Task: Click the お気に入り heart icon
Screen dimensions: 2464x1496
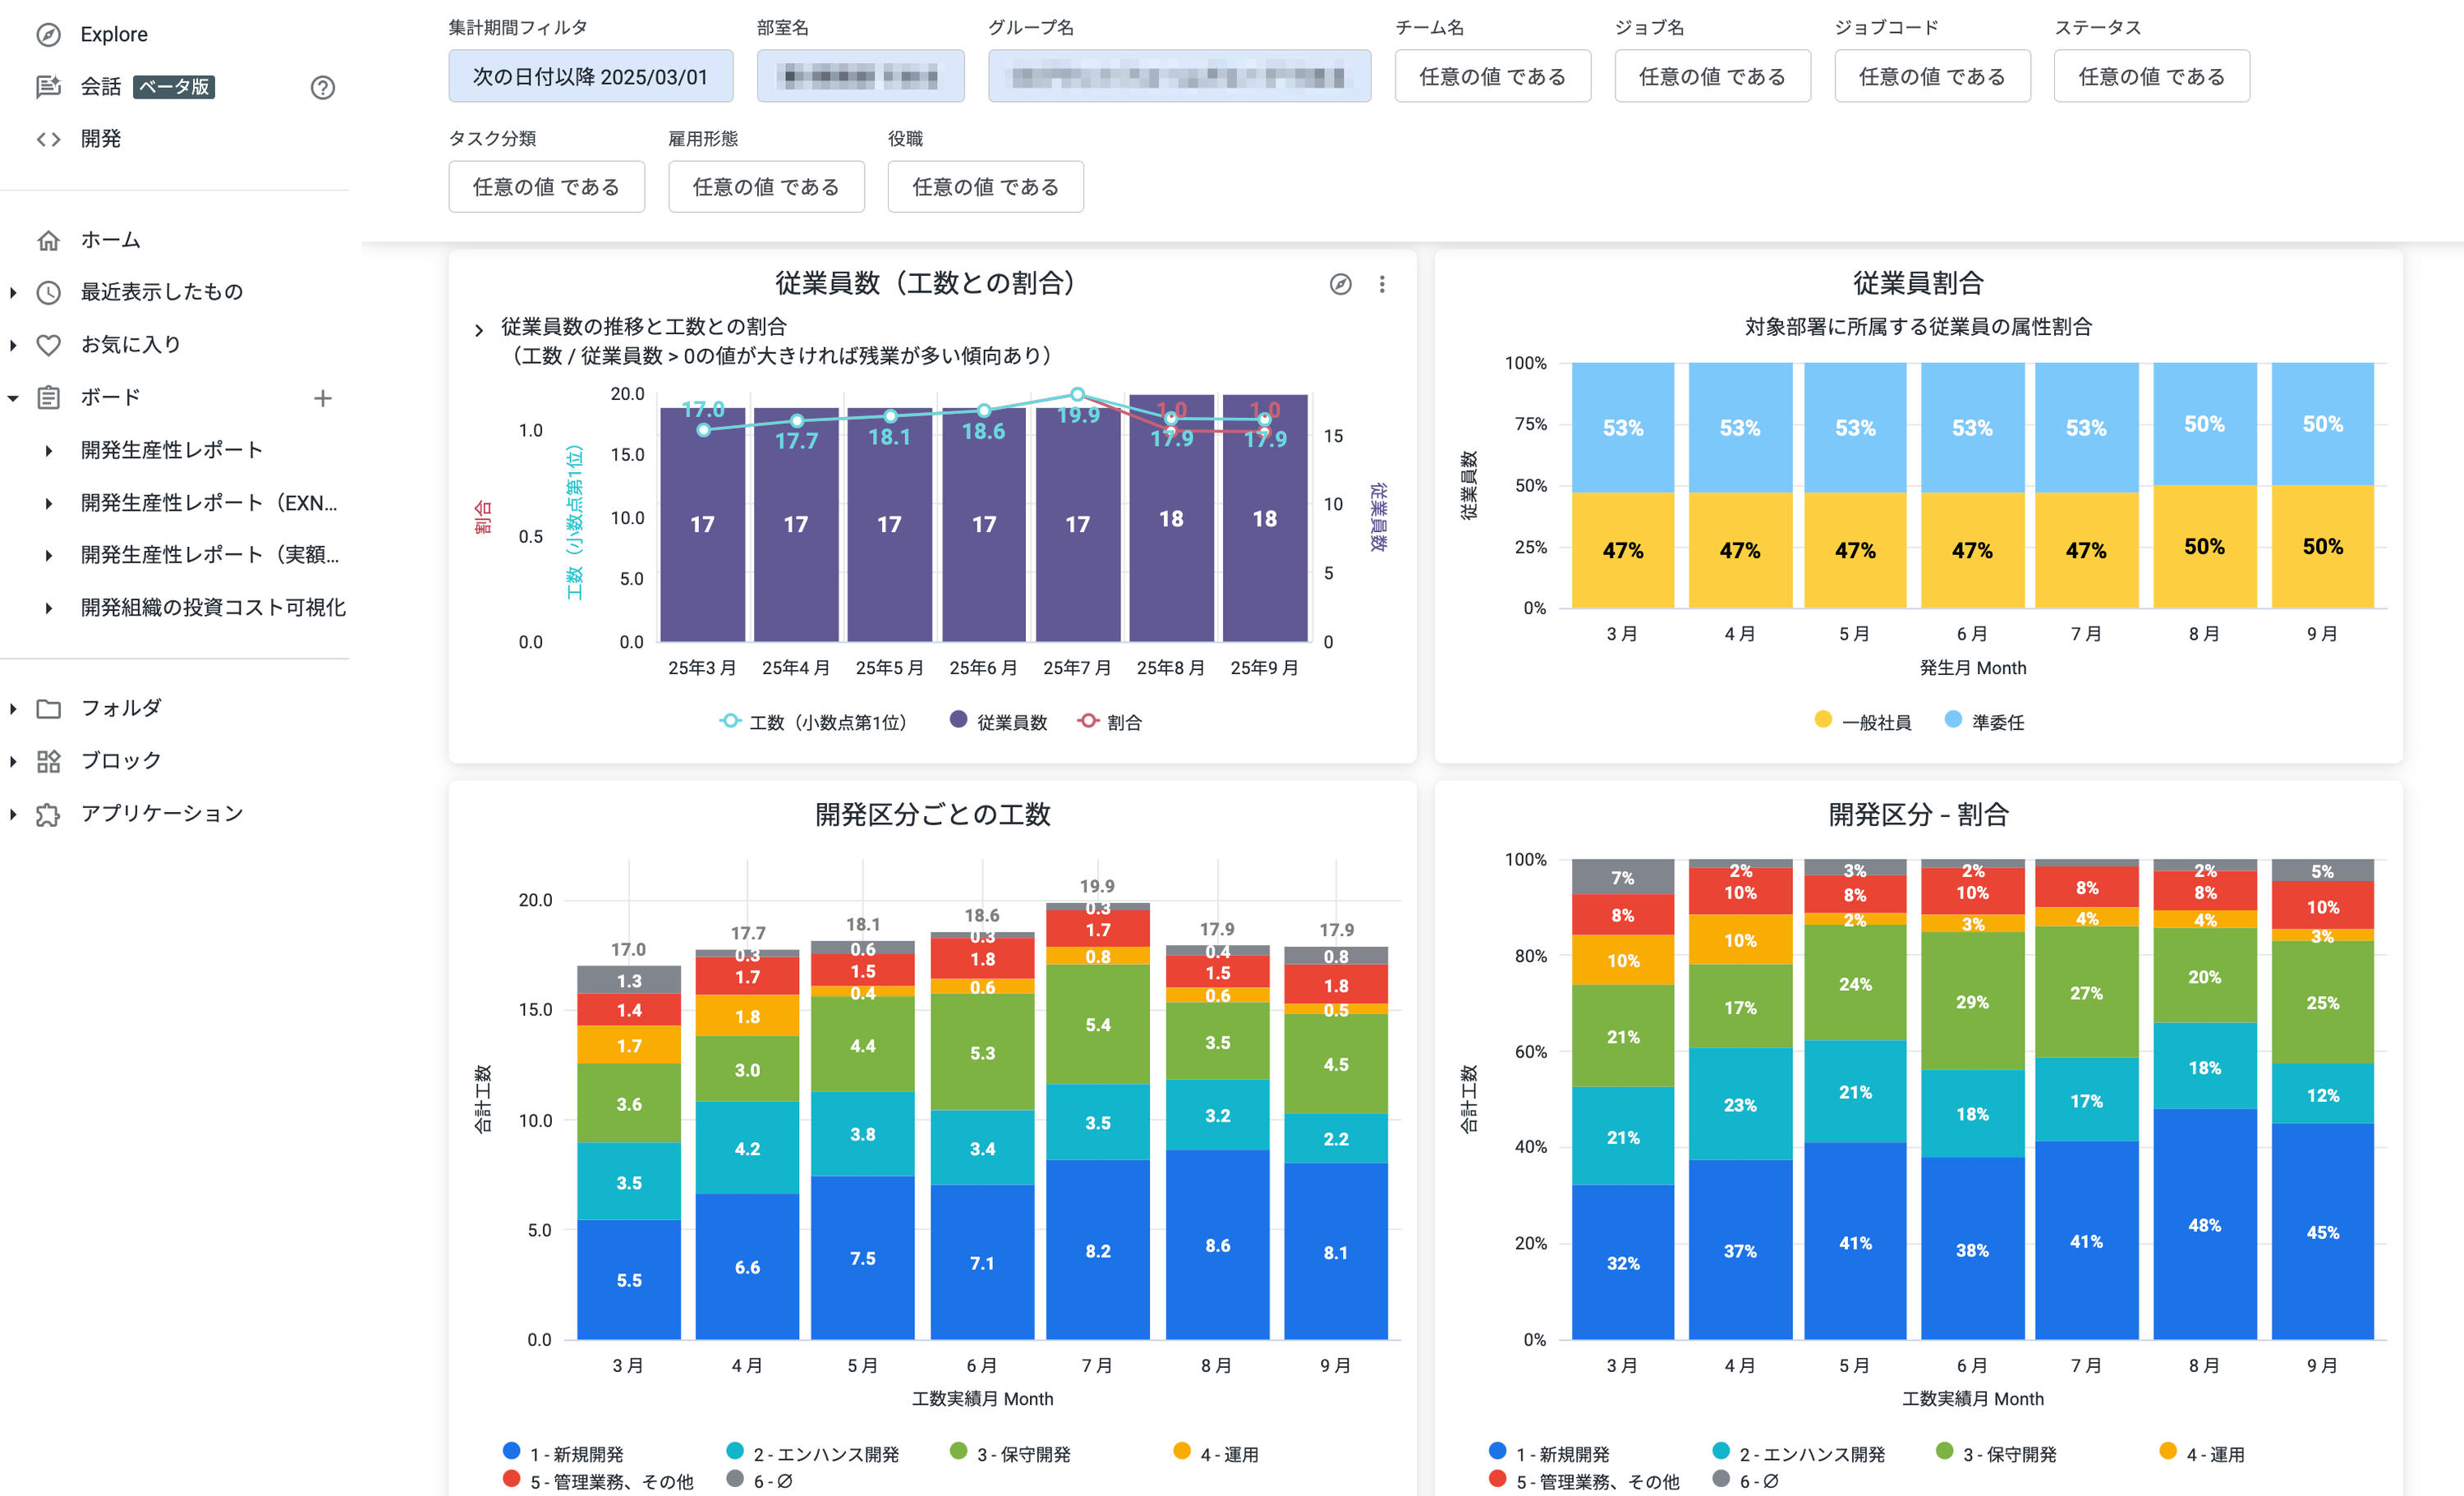Action: [x=48, y=345]
